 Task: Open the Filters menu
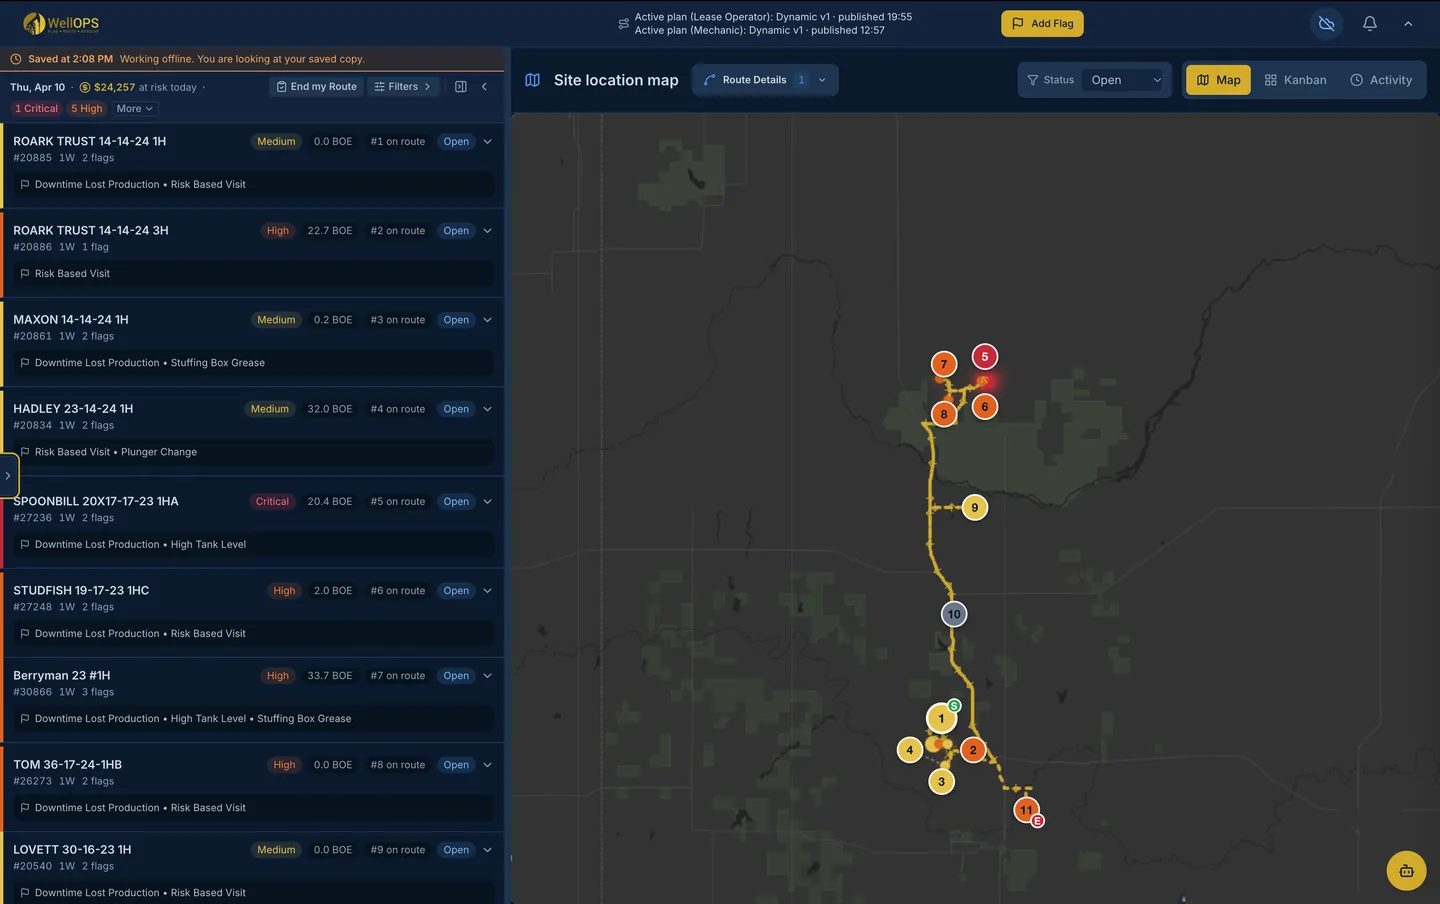click(402, 87)
